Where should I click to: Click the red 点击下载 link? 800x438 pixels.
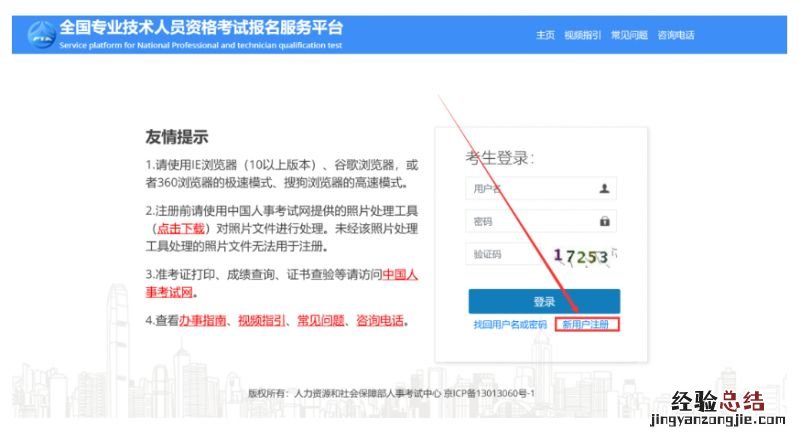click(x=181, y=228)
